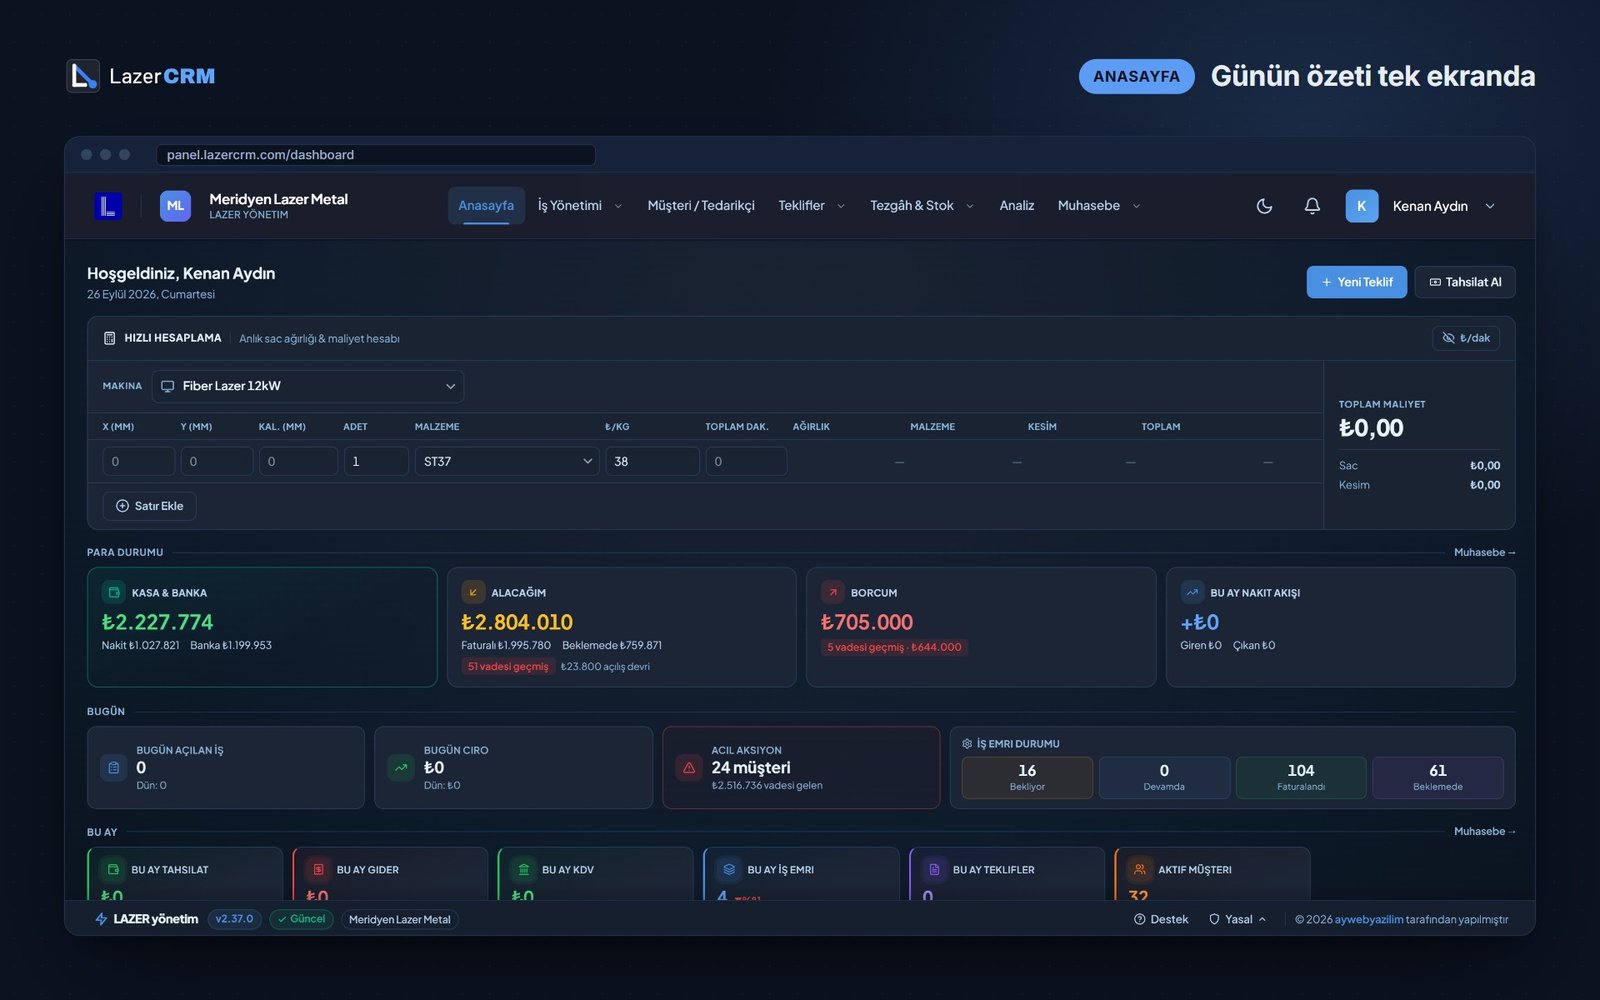
Task: Open the ST37 malzeme dropdown
Action: point(507,461)
